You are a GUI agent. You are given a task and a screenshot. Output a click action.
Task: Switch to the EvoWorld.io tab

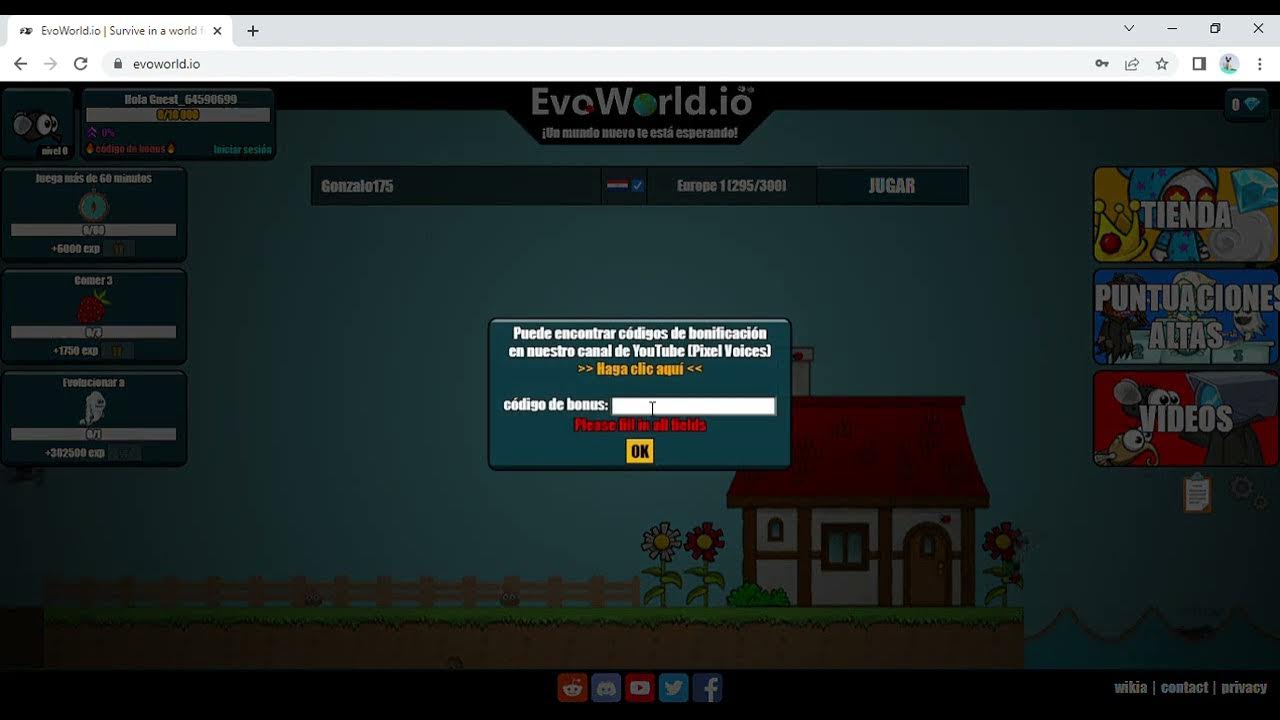coord(121,31)
